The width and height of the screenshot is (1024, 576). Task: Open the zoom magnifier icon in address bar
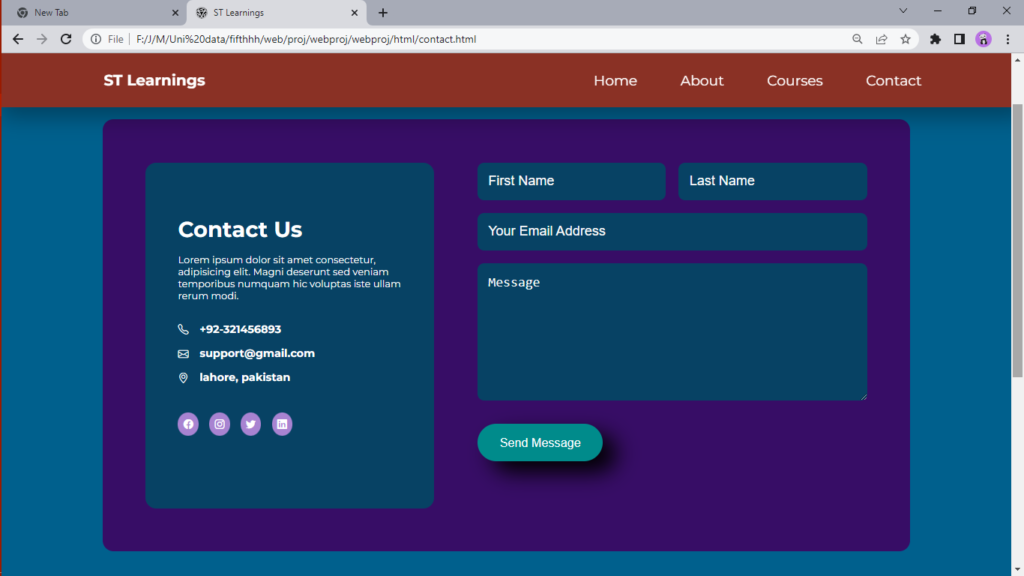[857, 39]
